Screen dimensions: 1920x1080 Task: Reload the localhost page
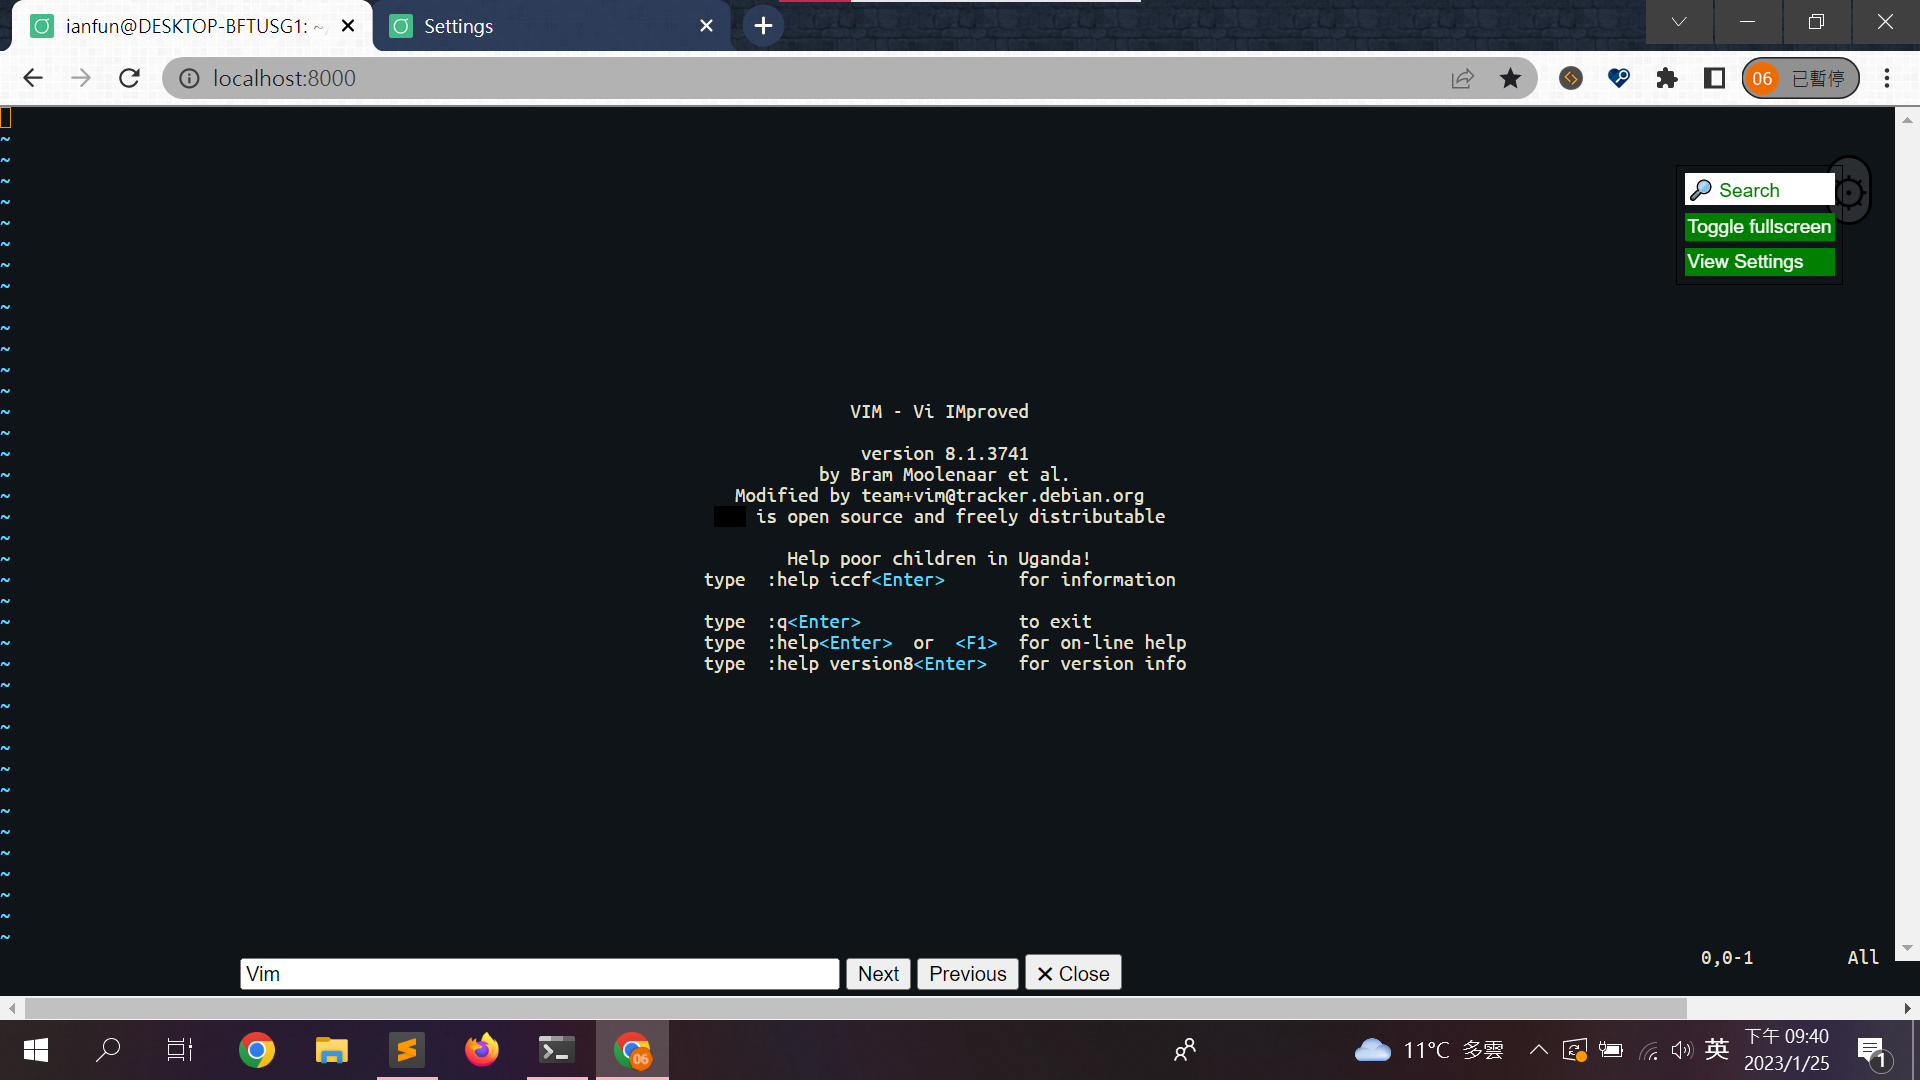tap(129, 78)
